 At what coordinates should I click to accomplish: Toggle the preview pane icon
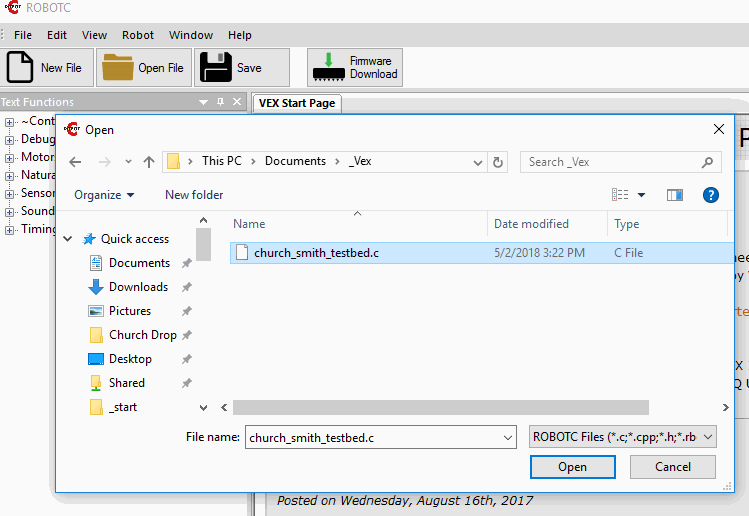674,195
